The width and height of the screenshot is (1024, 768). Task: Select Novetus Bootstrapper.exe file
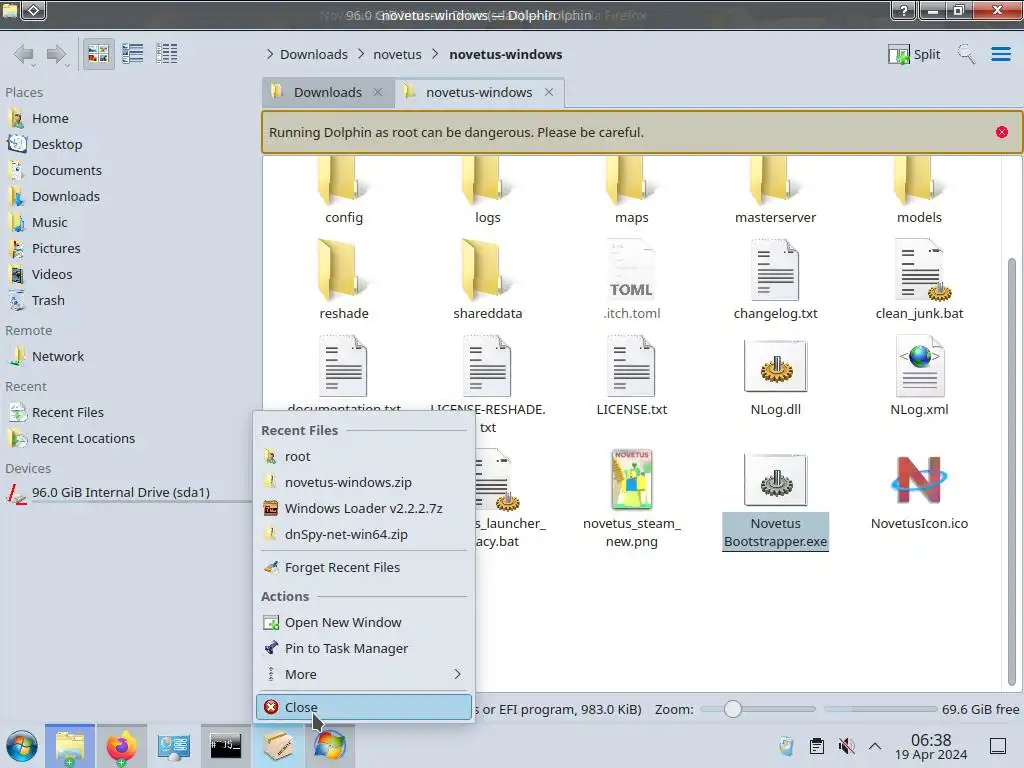(x=775, y=500)
